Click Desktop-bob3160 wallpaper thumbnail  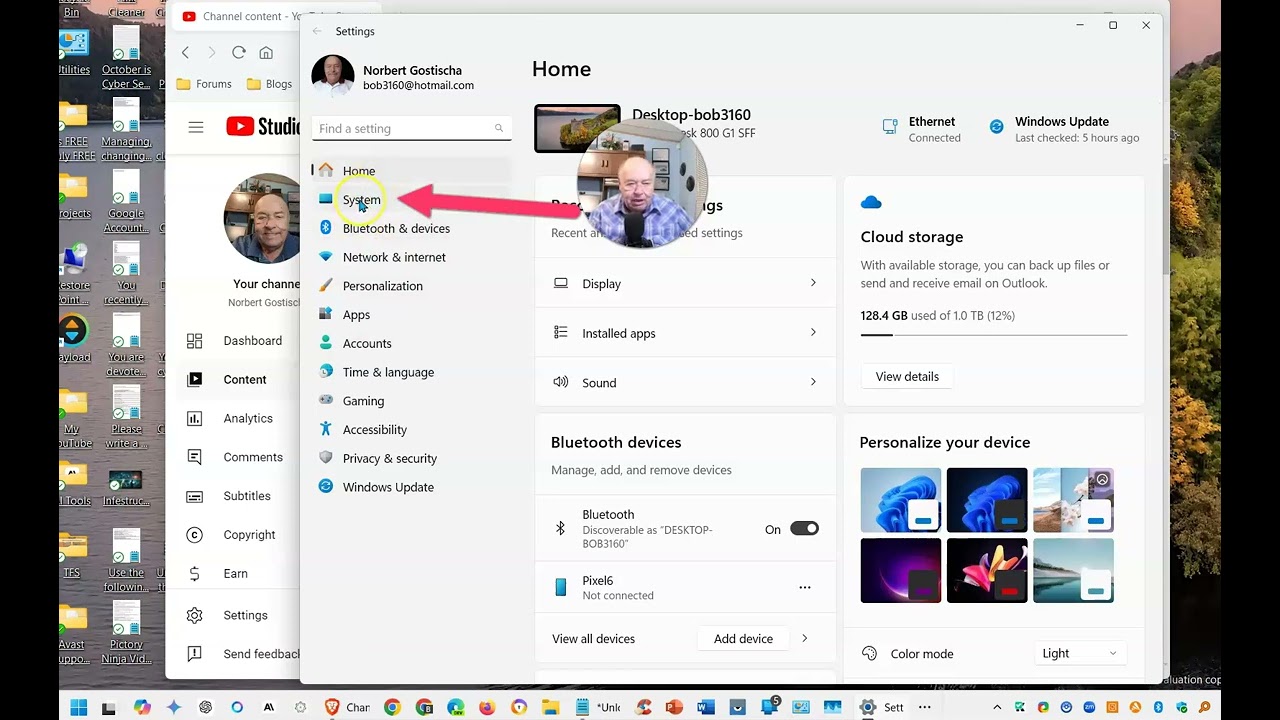[577, 128]
